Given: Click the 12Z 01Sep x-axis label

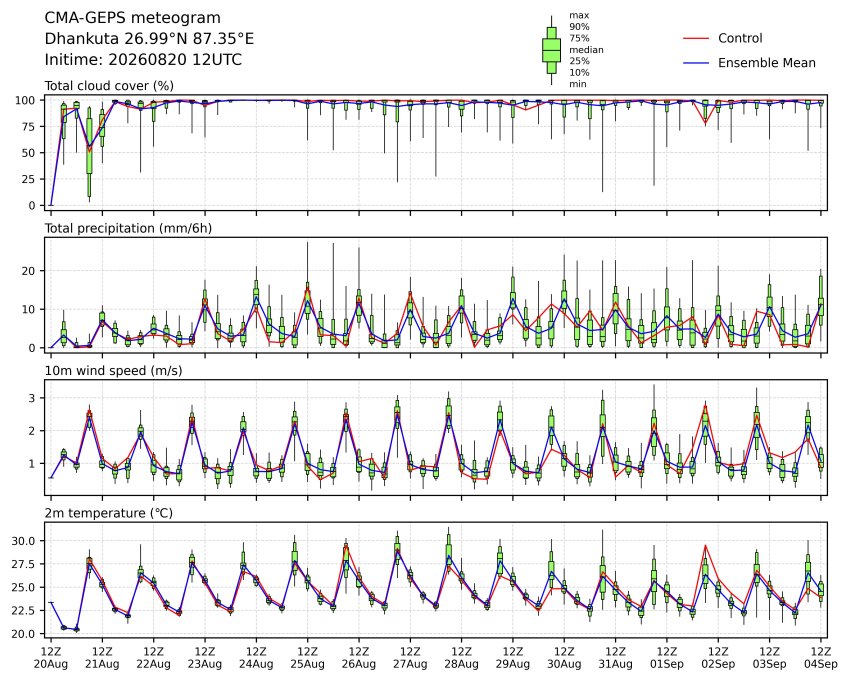Looking at the screenshot, I should coord(667,657).
